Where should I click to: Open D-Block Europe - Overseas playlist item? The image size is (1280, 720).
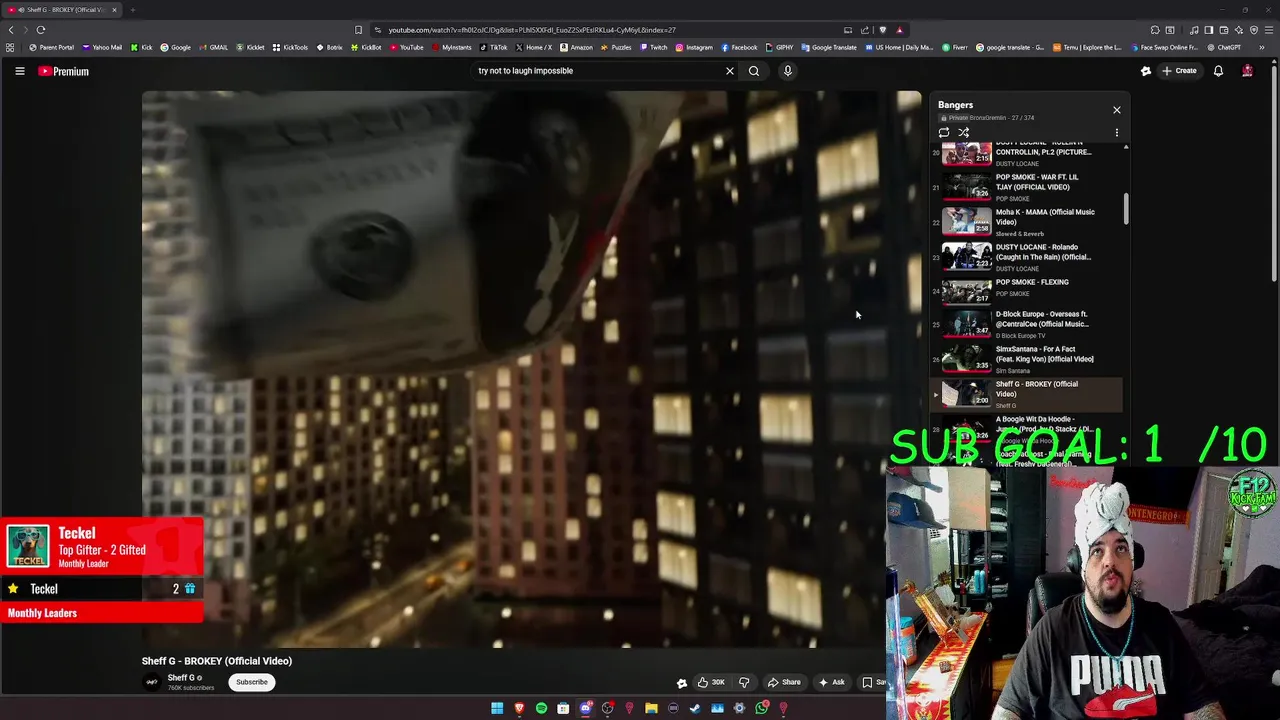(1028, 324)
